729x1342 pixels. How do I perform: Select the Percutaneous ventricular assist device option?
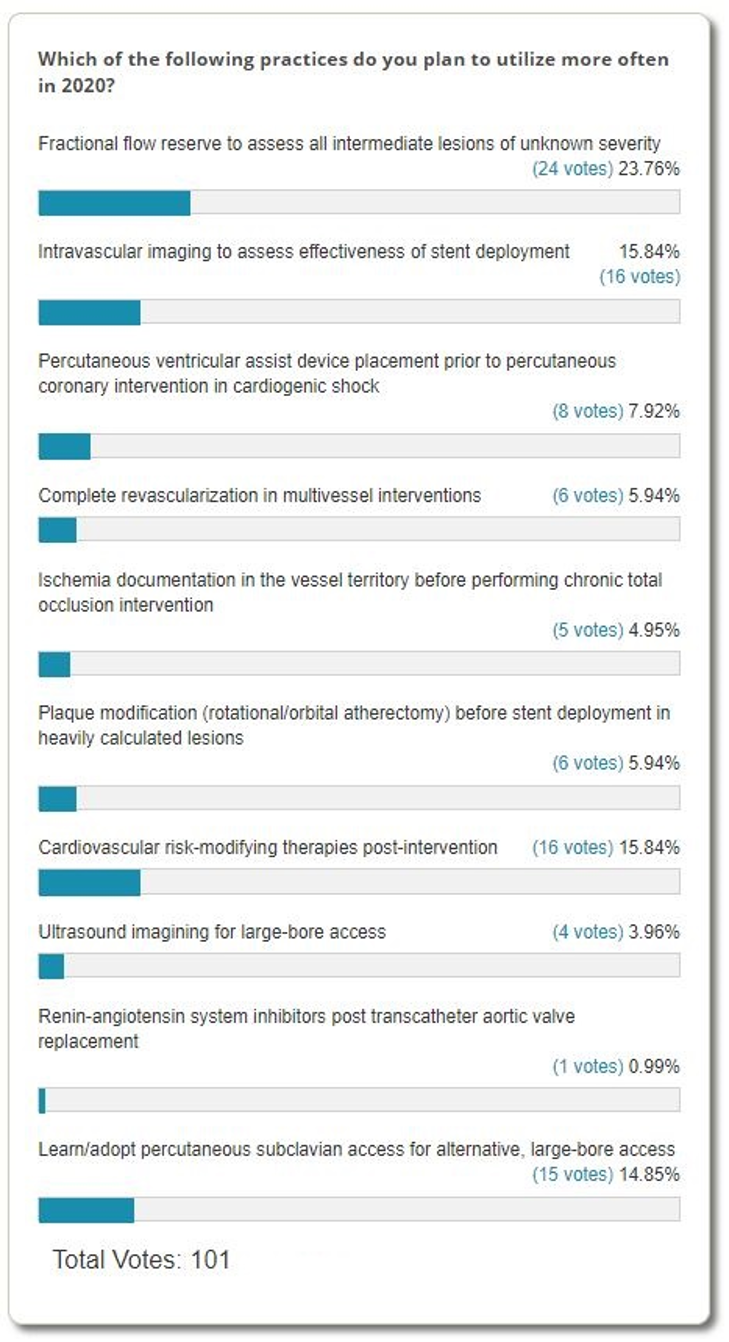327,373
